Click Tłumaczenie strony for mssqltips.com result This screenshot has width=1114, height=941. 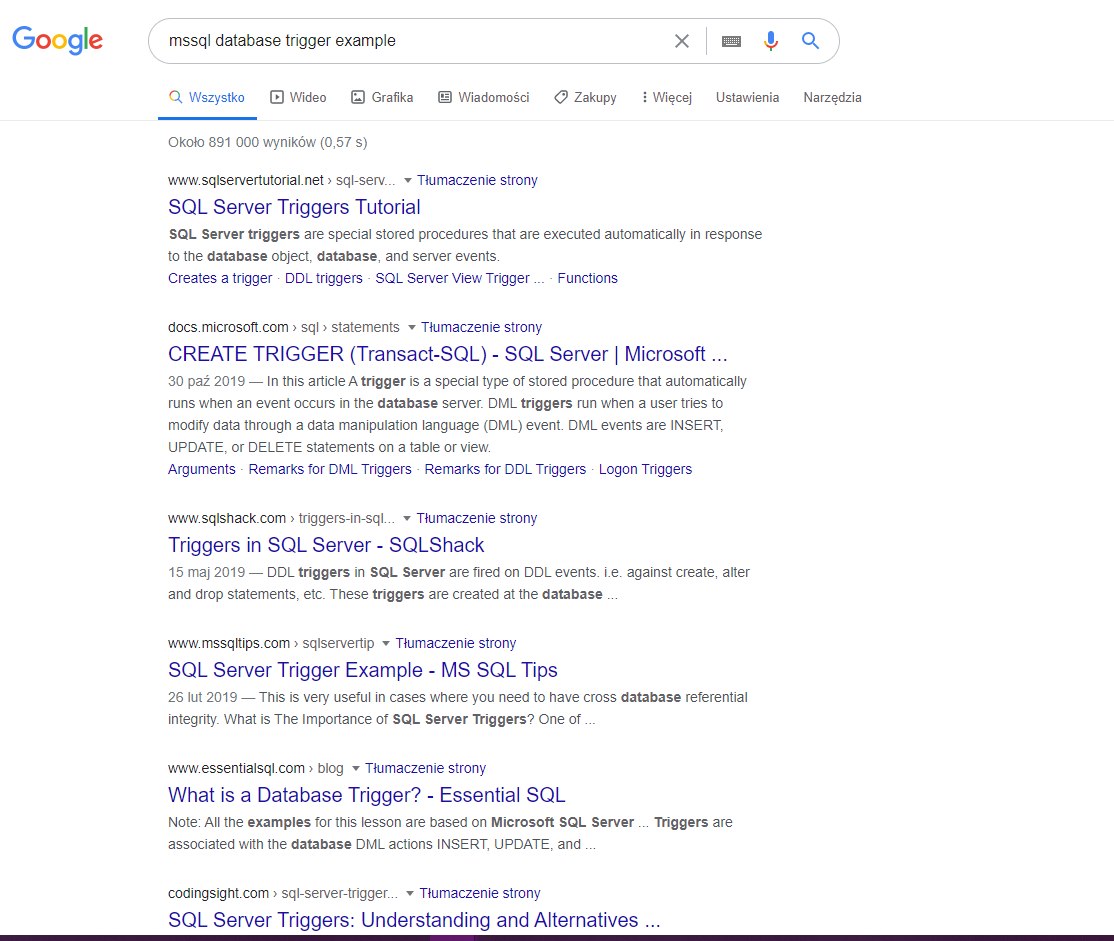[x=456, y=643]
